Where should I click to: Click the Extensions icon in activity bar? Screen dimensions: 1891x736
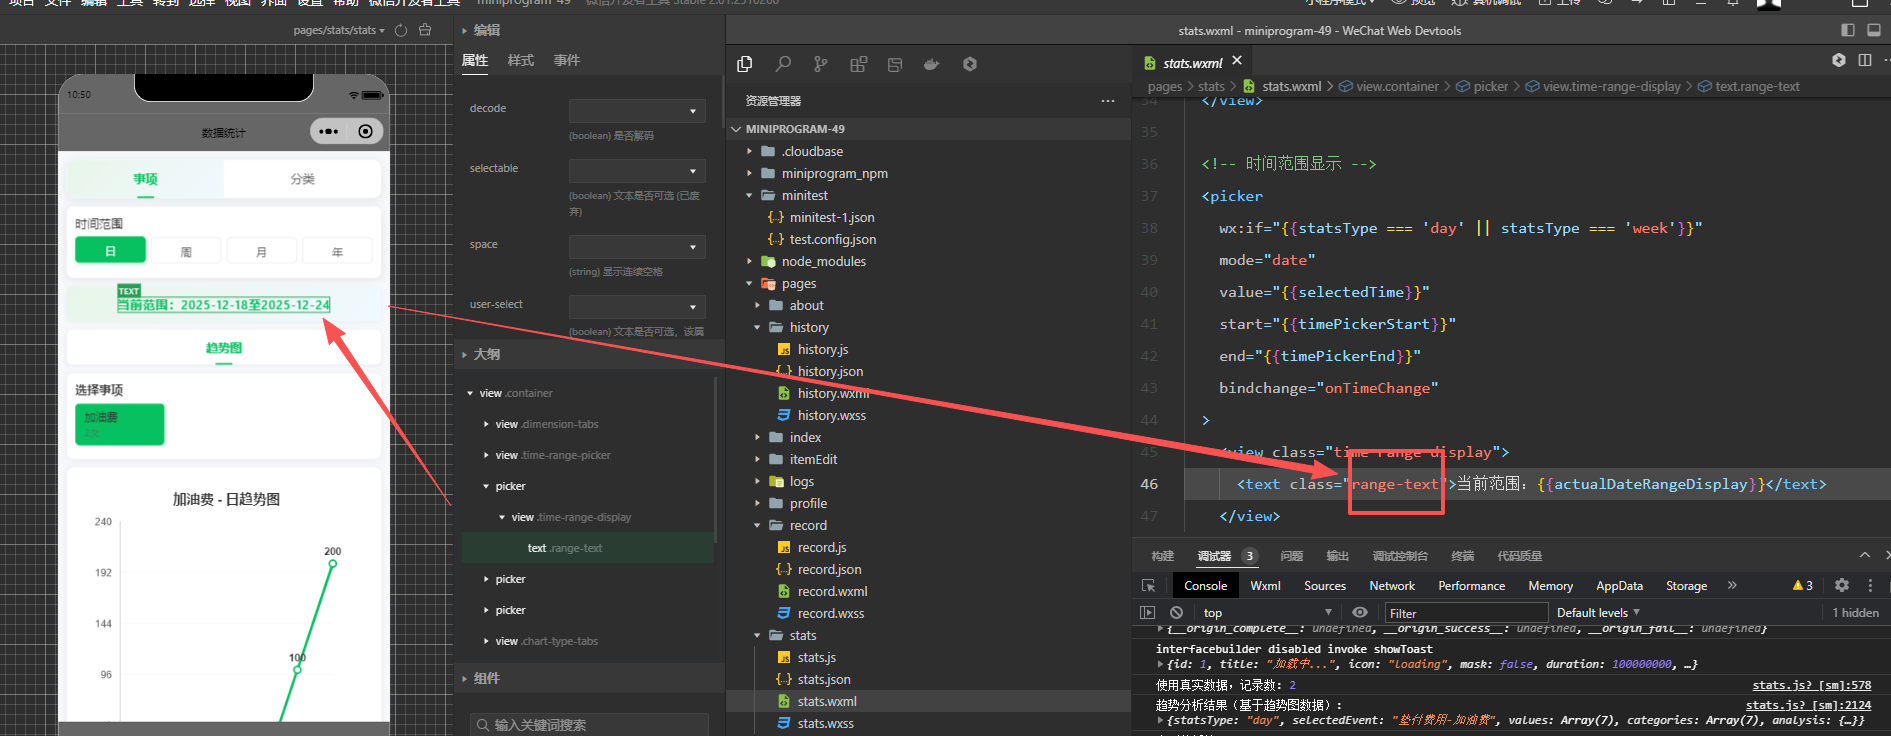click(x=858, y=64)
